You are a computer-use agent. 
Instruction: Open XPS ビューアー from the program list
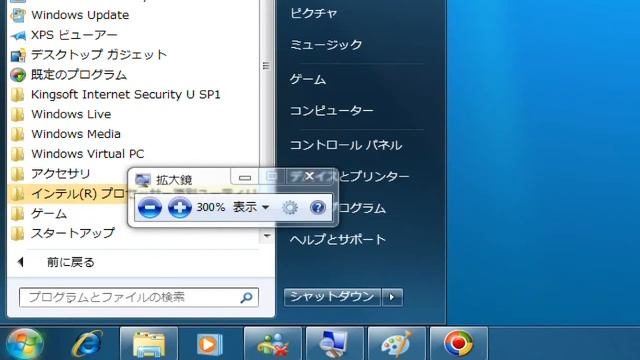133,35
